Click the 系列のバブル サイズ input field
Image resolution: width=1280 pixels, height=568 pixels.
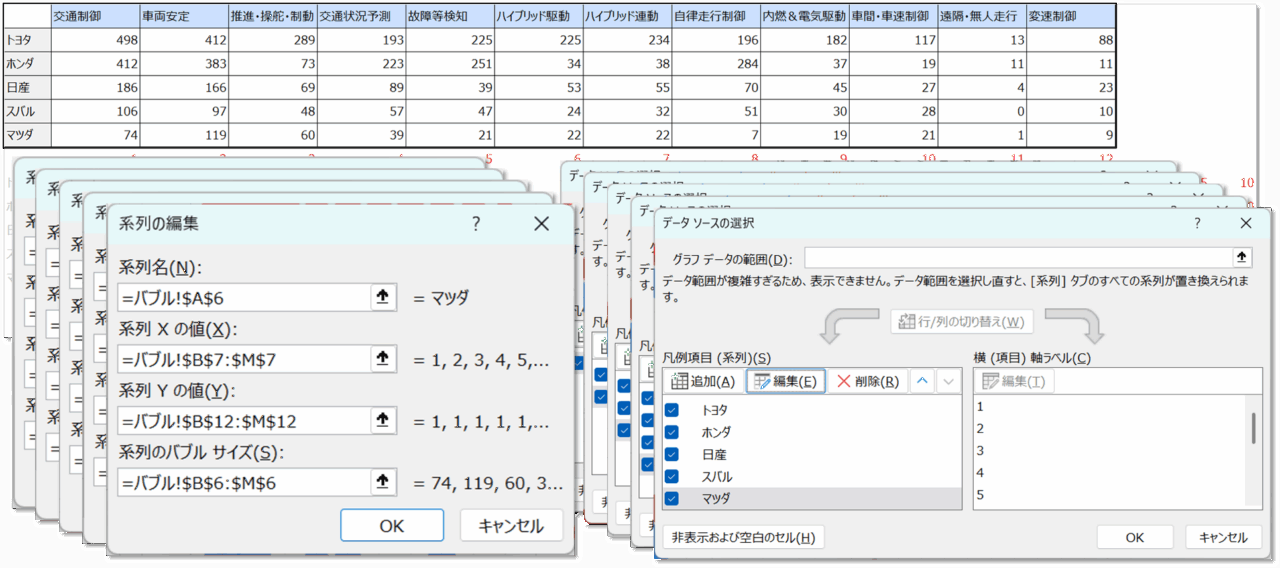pyautogui.click(x=245, y=482)
